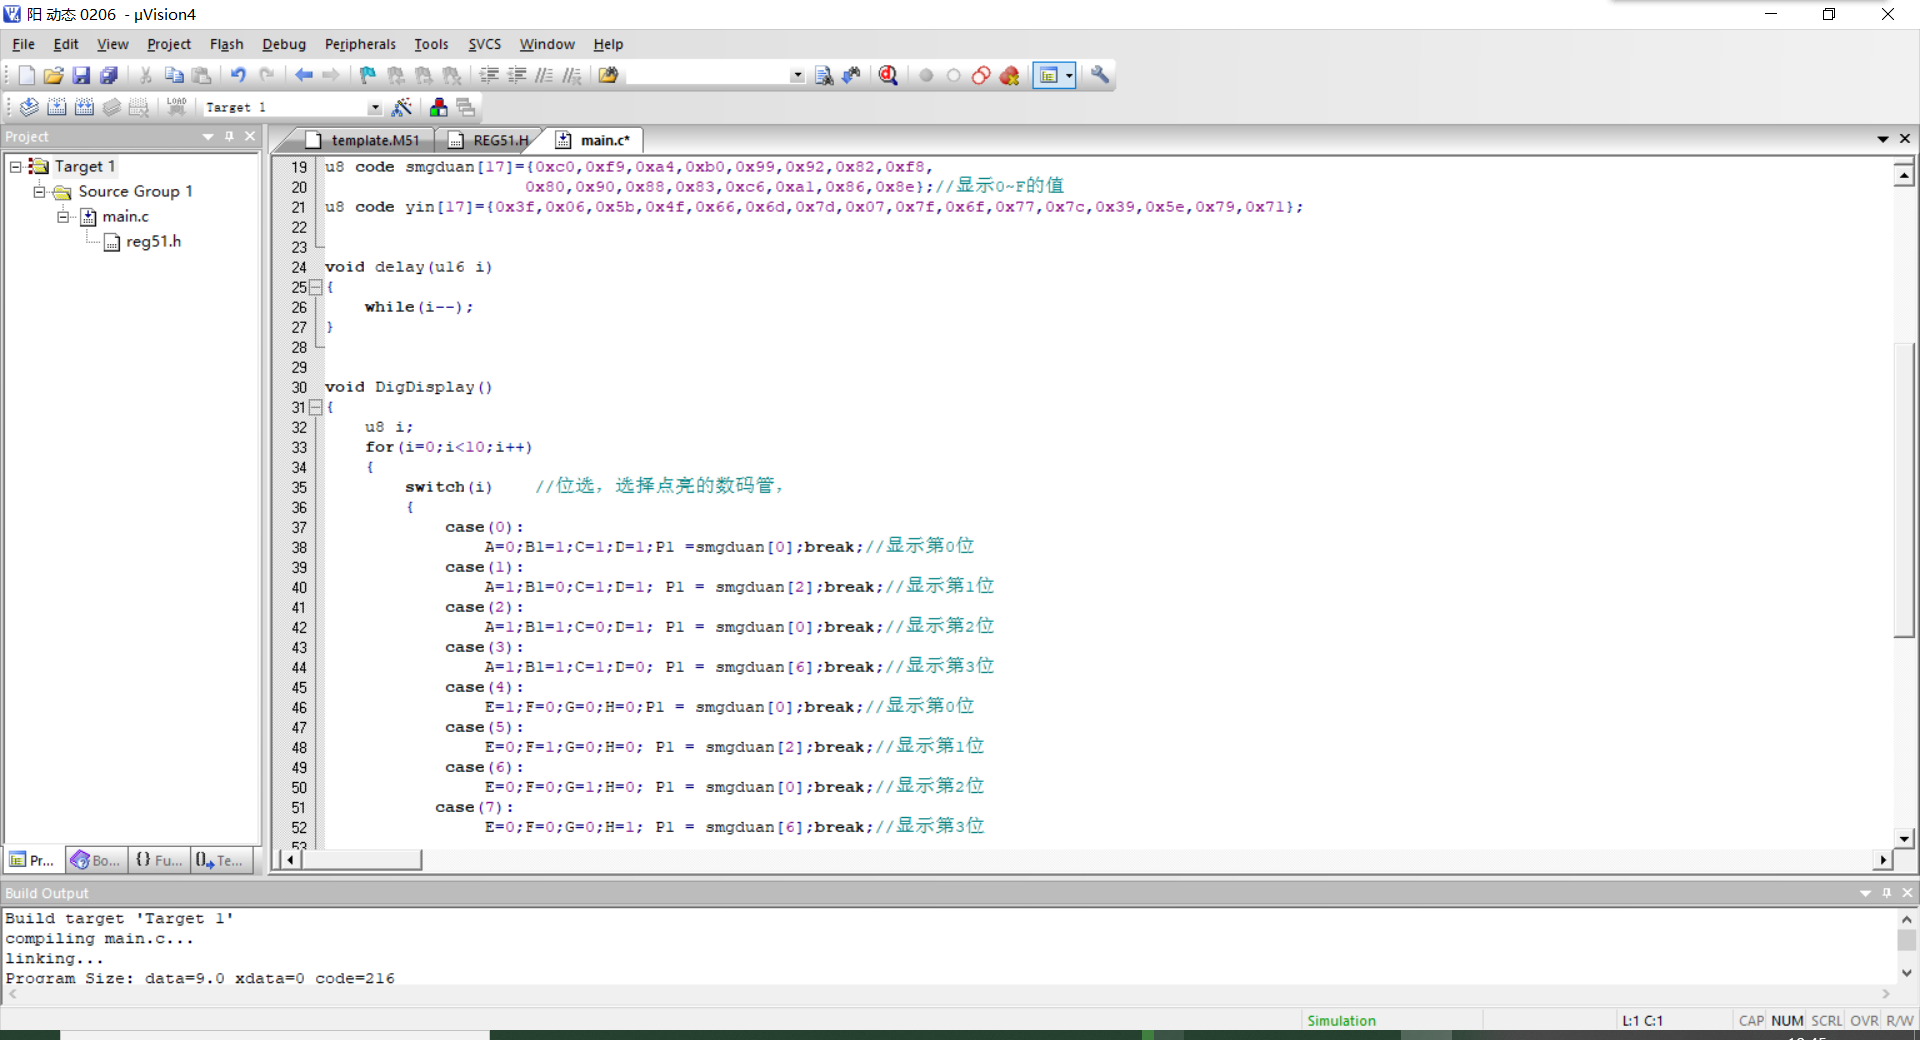Viewport: 1920px width, 1040px height.
Task: Open the window layout dropdown arrow
Action: pos(1069,75)
